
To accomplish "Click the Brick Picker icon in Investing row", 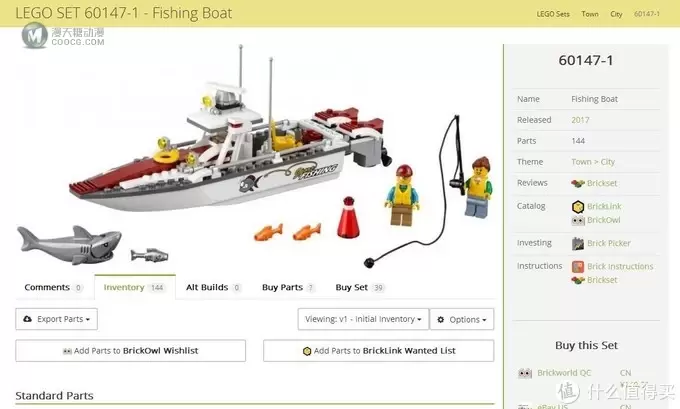I will pos(578,244).
